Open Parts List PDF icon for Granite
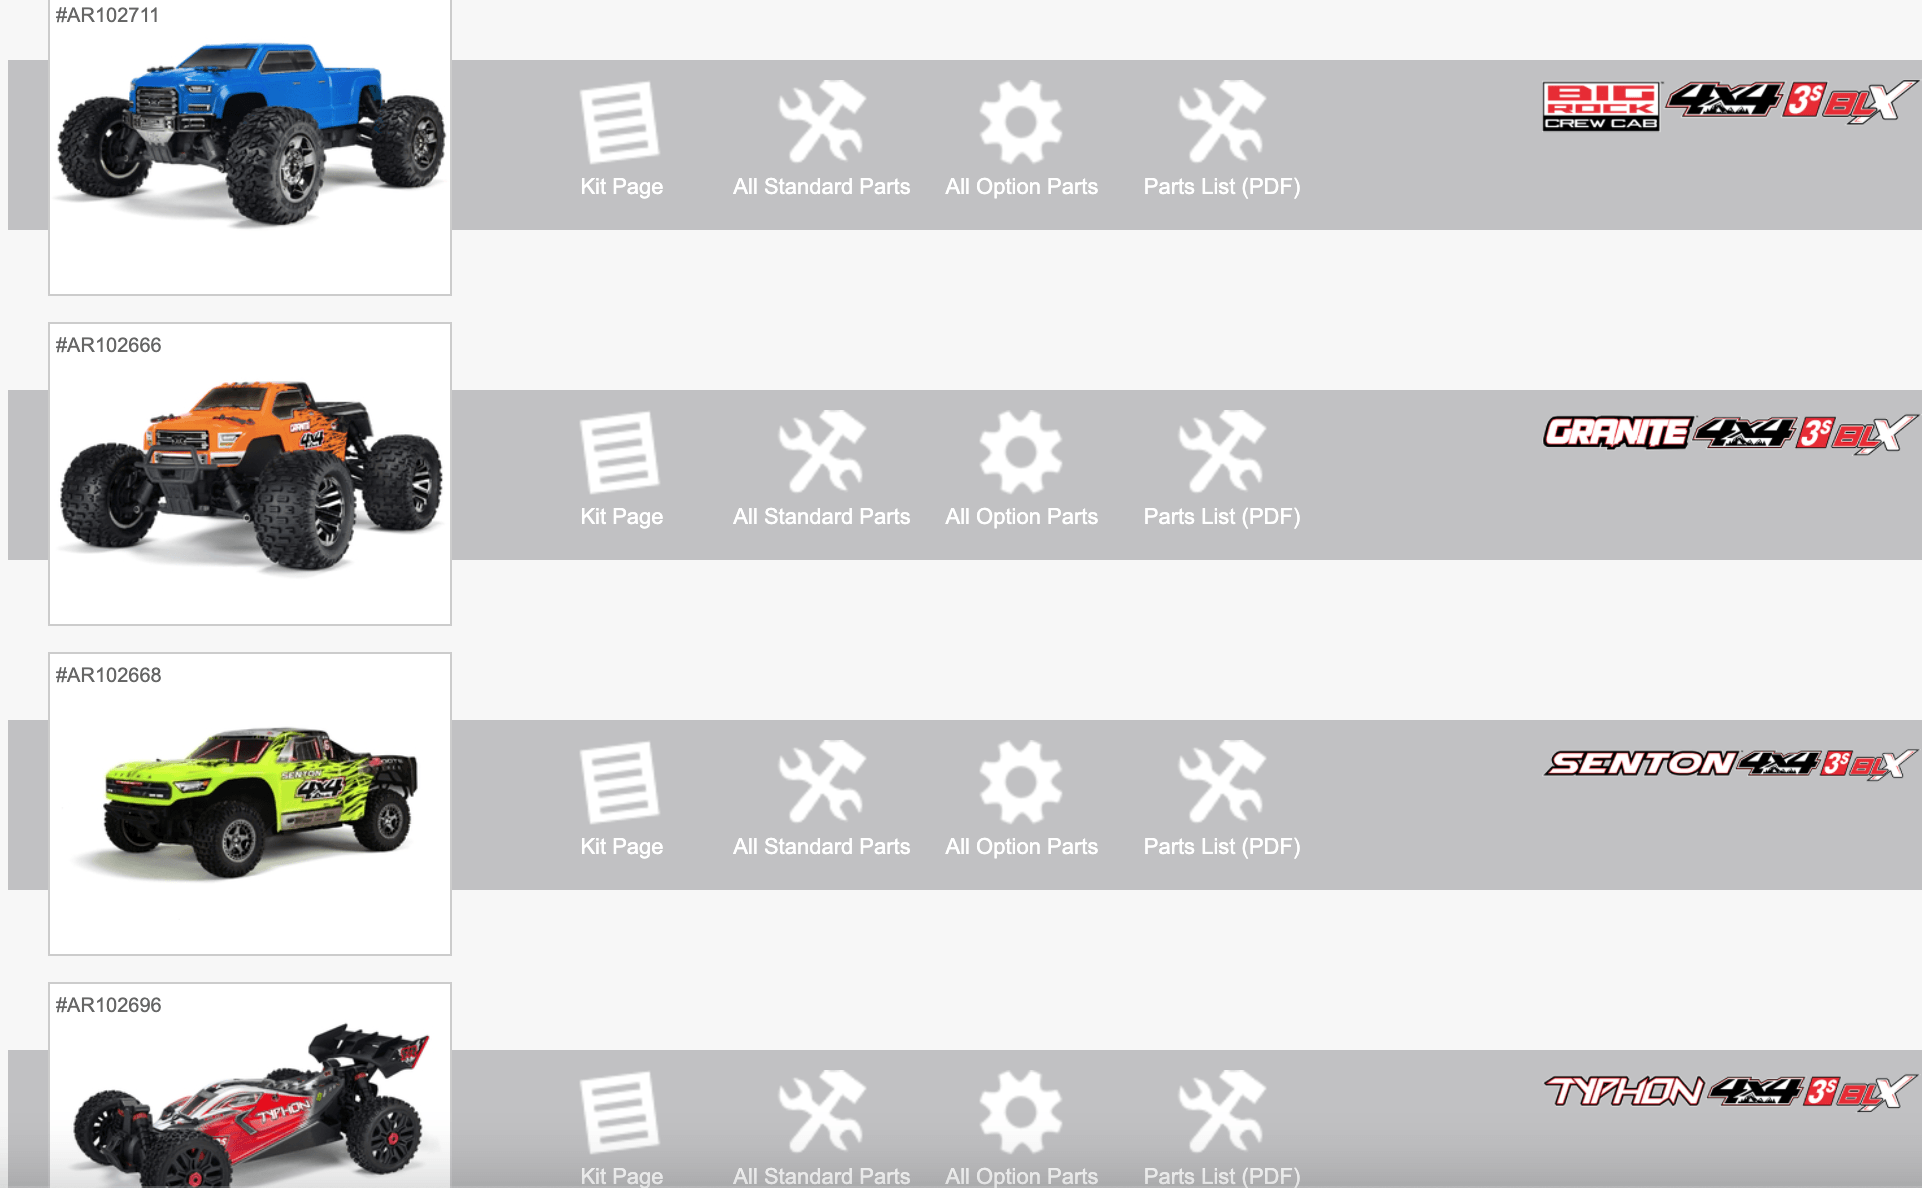 [x=1221, y=452]
